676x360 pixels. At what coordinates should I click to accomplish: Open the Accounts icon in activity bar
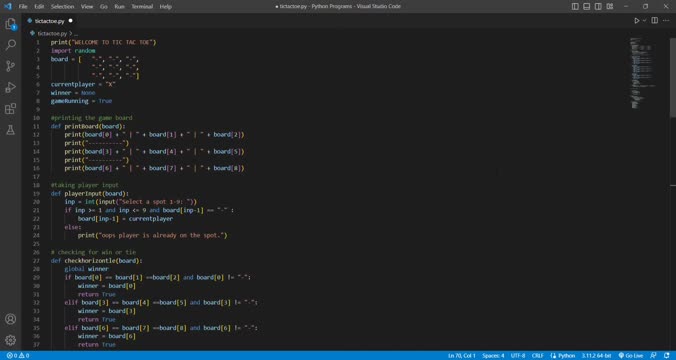tap(10, 319)
